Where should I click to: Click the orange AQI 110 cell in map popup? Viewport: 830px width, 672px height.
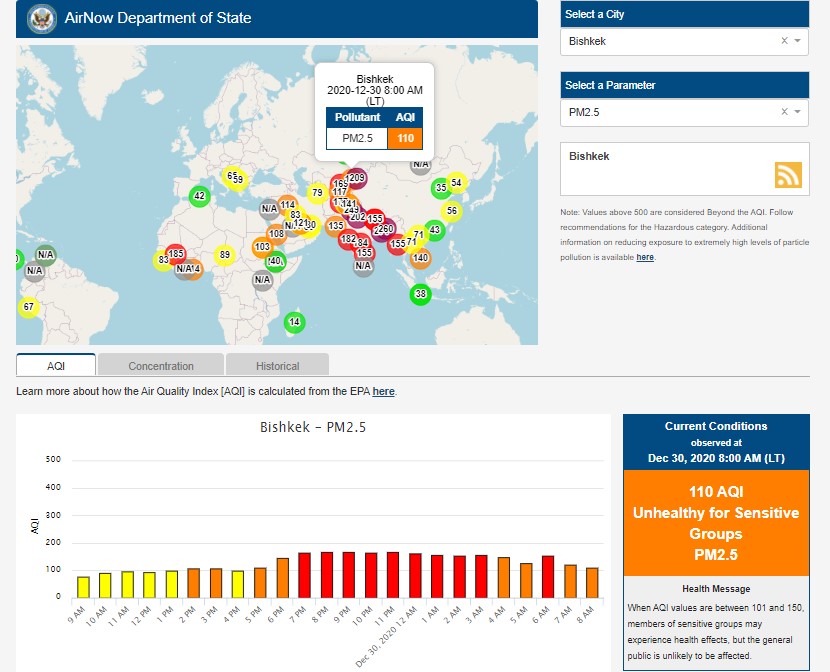click(405, 138)
